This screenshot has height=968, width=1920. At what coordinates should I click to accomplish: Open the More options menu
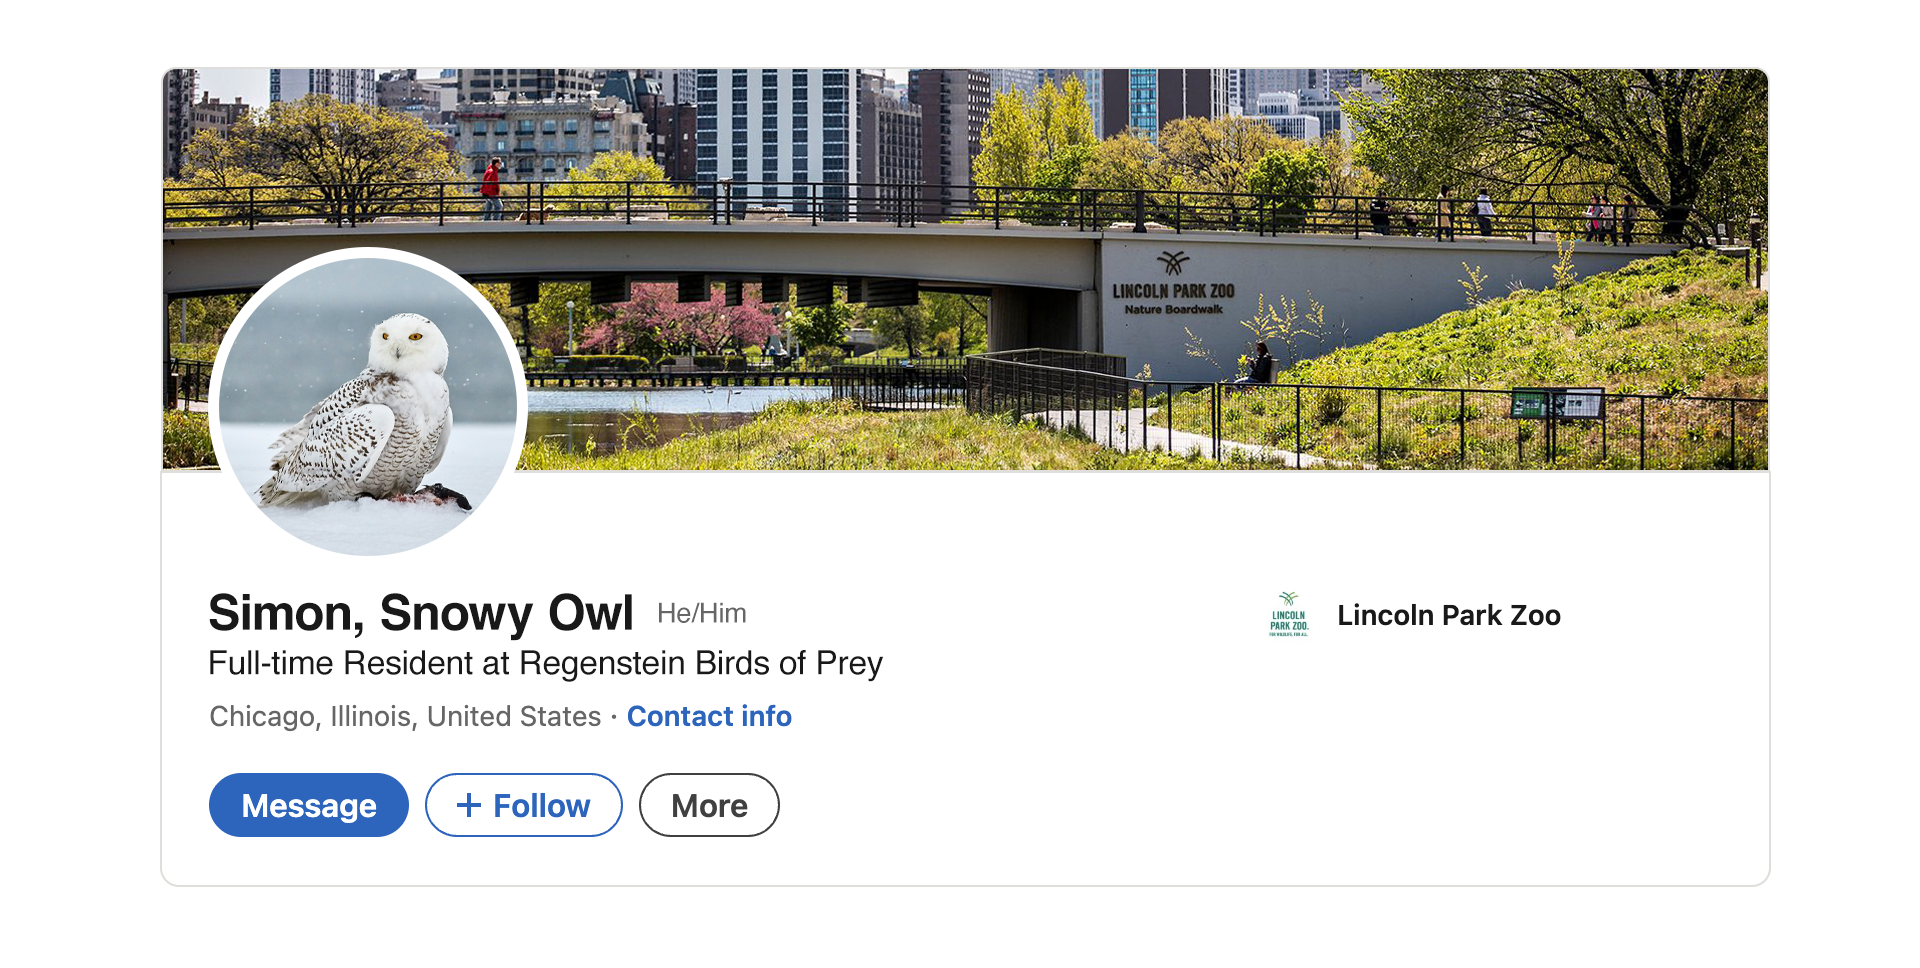click(x=709, y=805)
